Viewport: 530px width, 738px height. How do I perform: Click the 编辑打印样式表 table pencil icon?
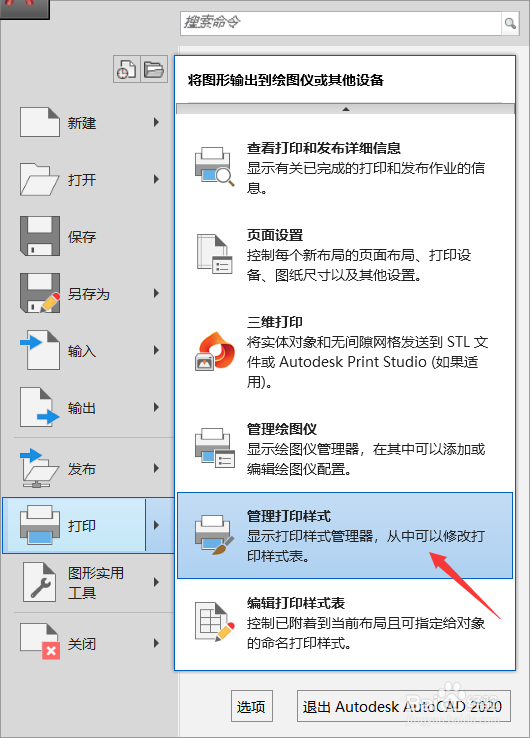[215, 622]
